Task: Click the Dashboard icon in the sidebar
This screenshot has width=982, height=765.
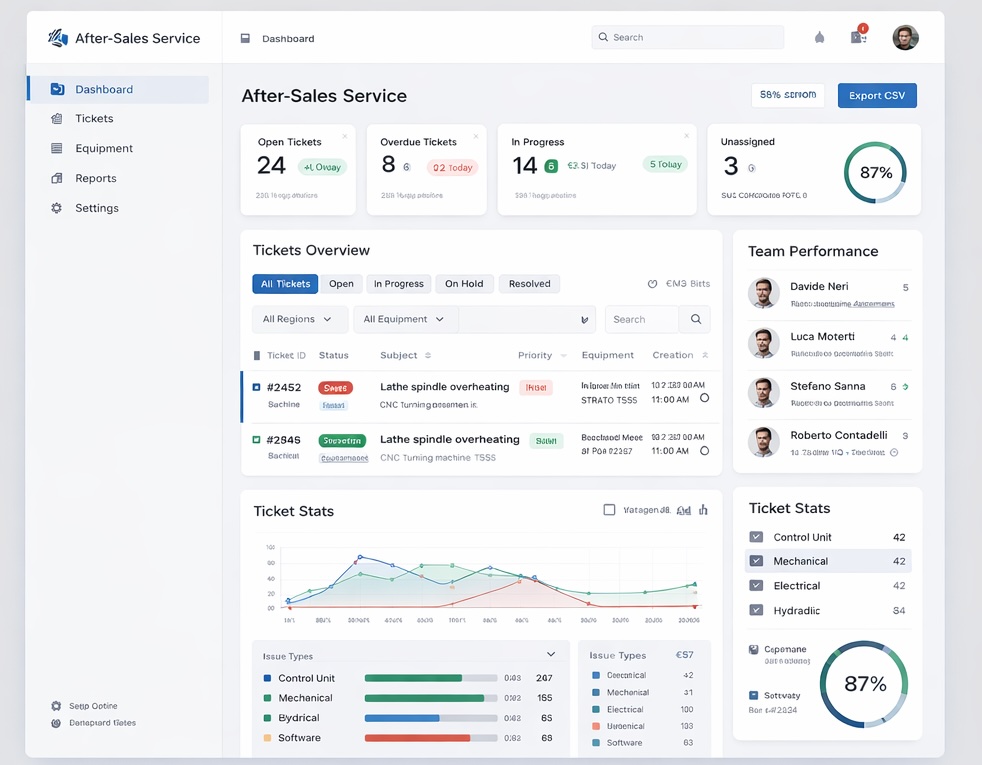Action: point(57,90)
